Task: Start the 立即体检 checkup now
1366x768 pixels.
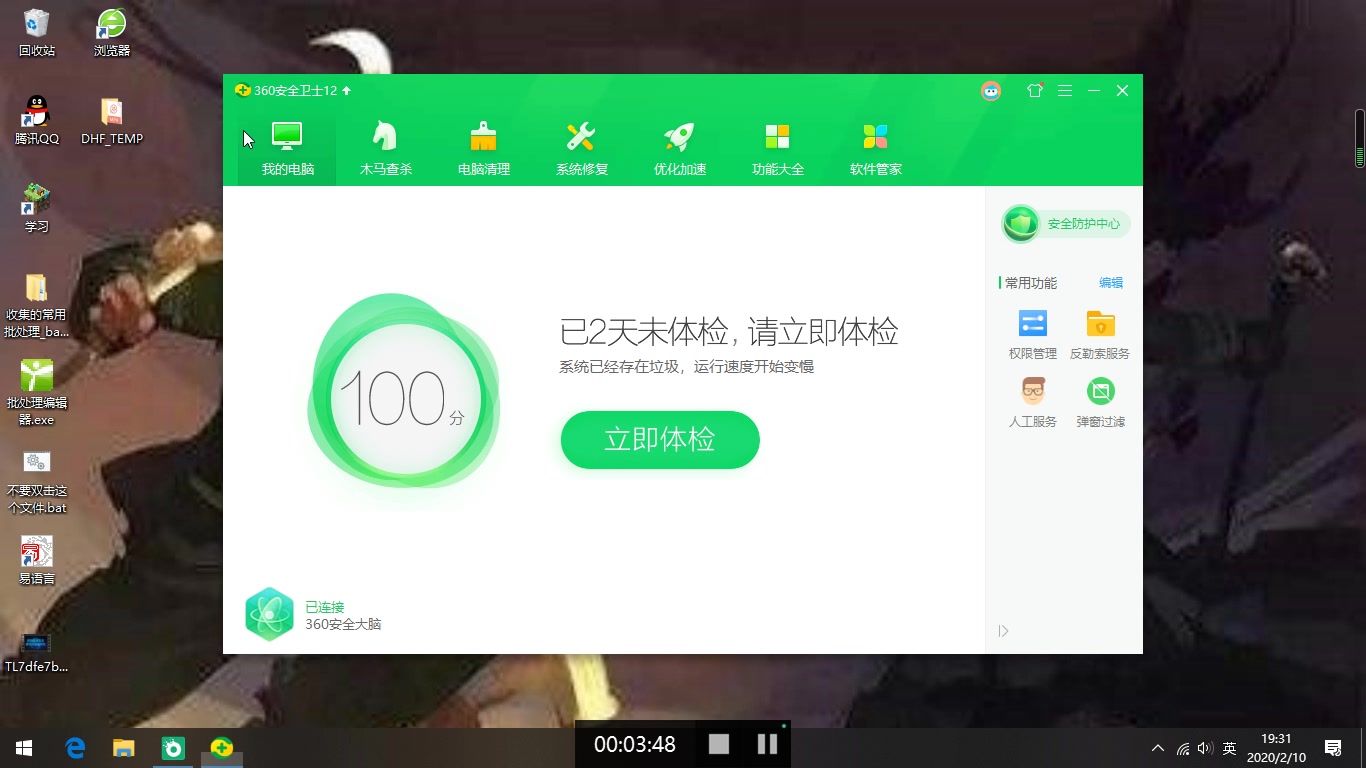Action: [x=660, y=440]
